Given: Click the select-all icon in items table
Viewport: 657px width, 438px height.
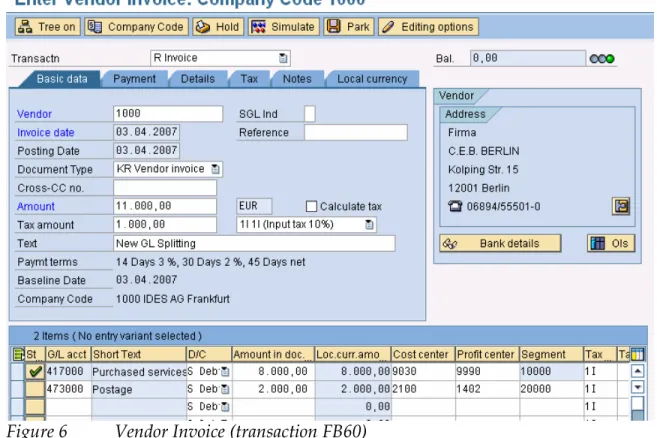Looking at the screenshot, I should pos(18,355).
